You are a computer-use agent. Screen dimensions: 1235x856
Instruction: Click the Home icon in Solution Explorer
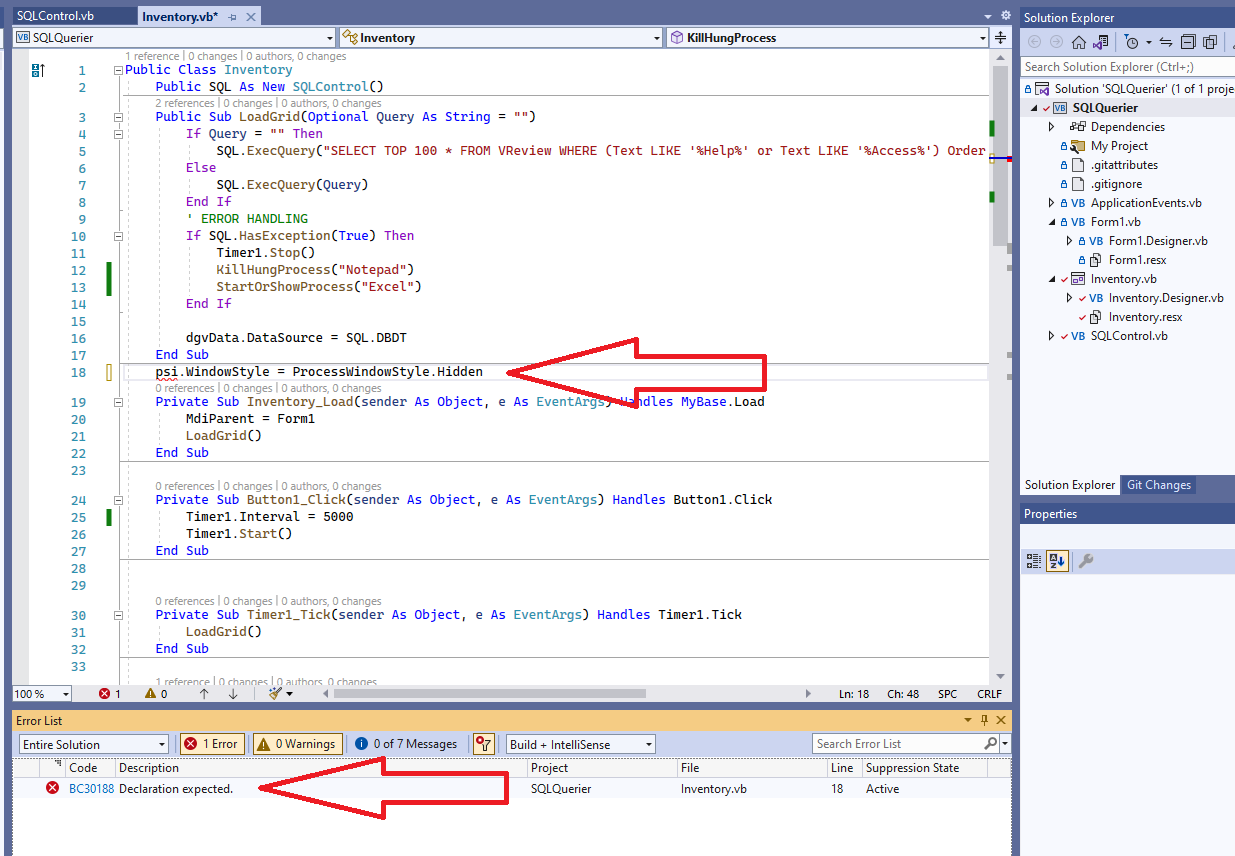(x=1079, y=42)
